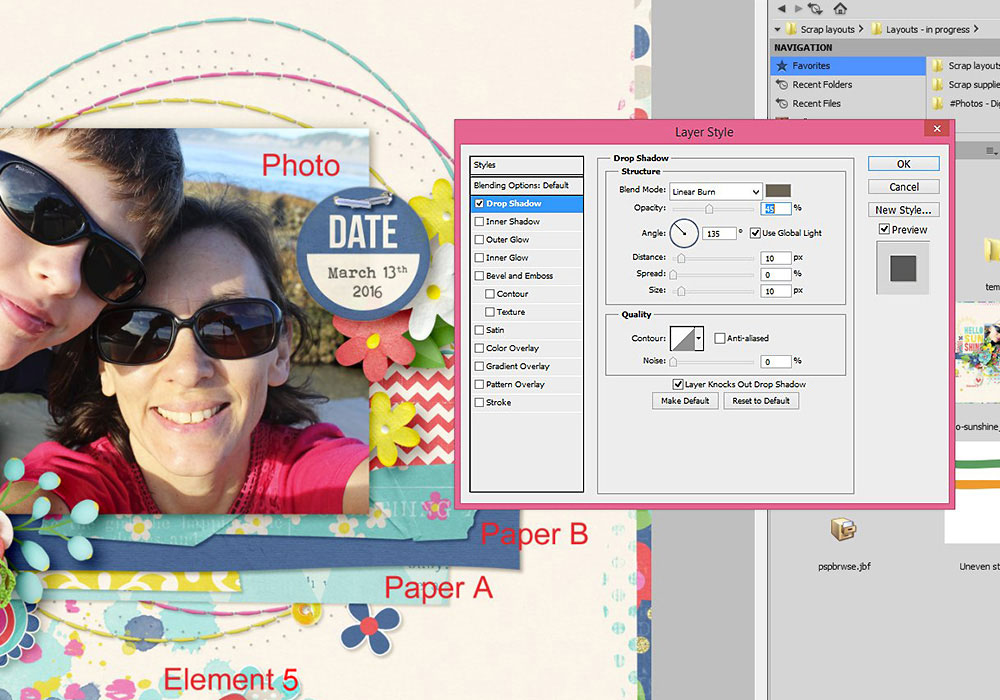Viewport: 1000px width, 700px height.
Task: Enable the Pattern Overlay checkbox
Action: point(479,384)
